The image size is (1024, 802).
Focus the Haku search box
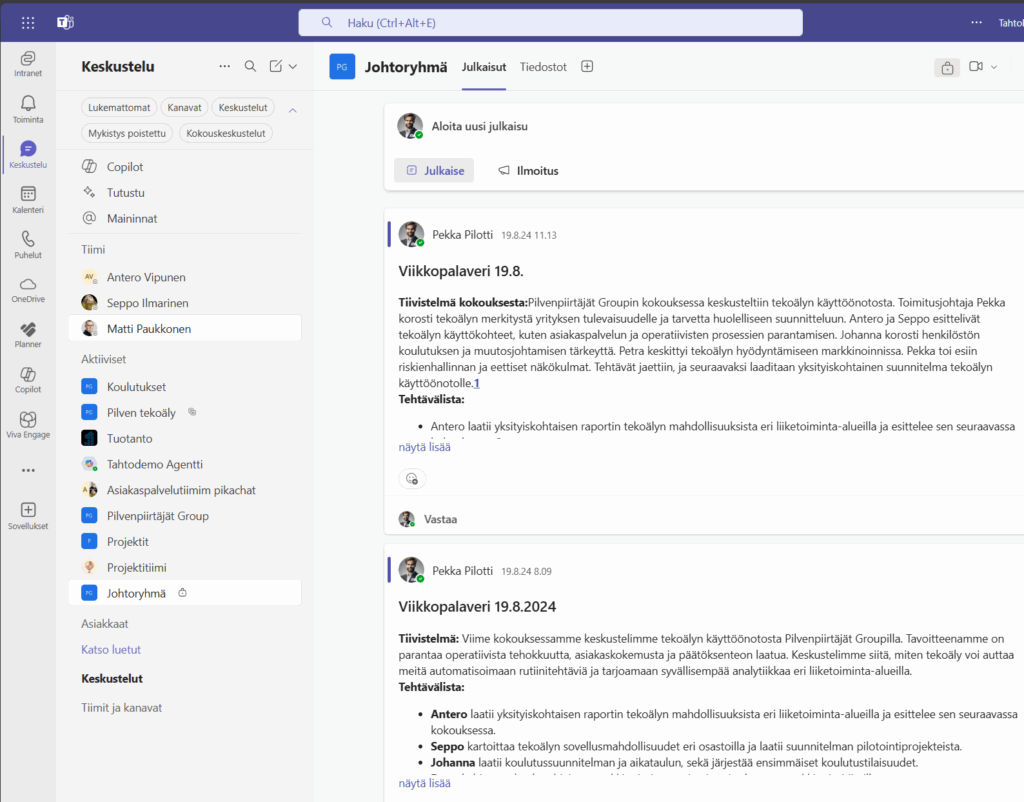pos(551,23)
